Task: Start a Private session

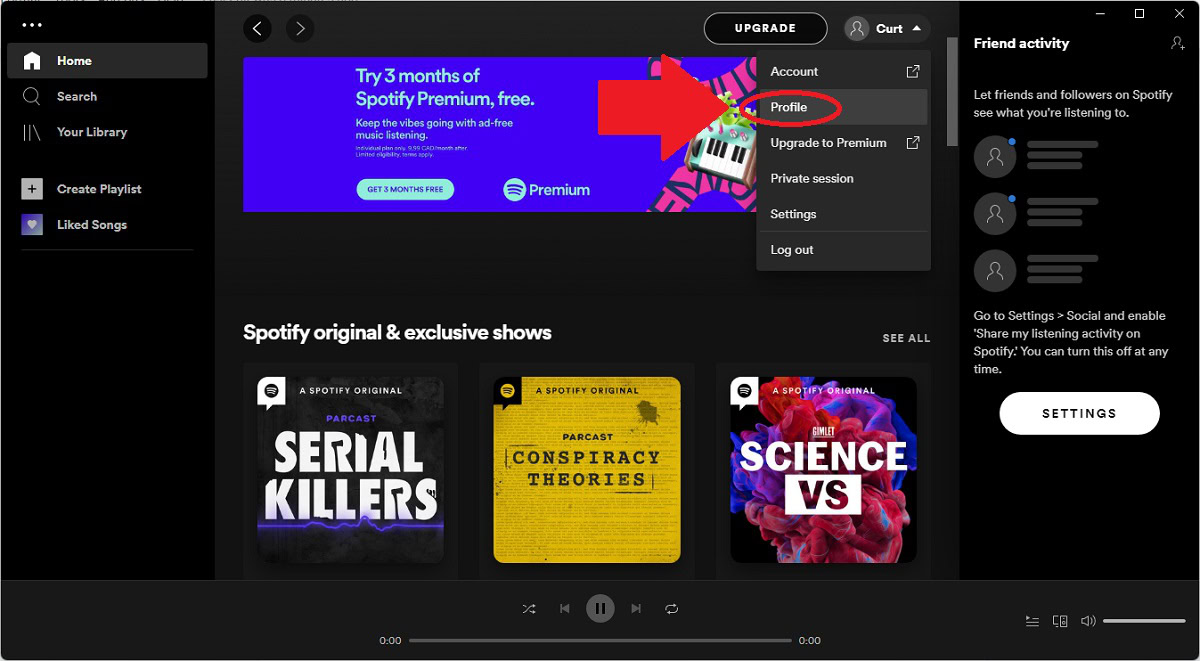Action: (x=844, y=179)
